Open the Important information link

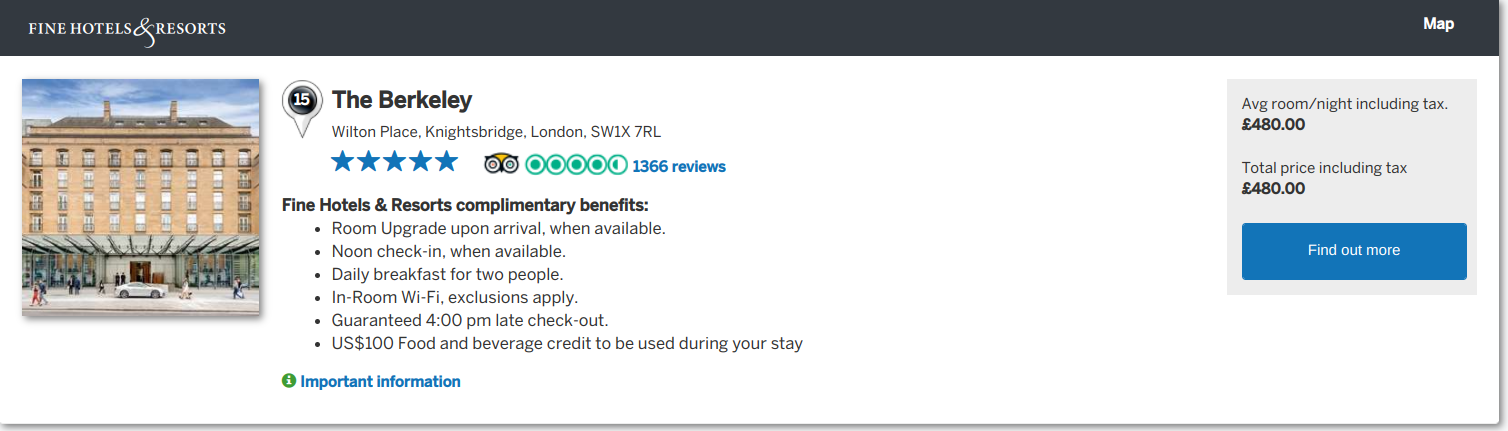click(380, 381)
